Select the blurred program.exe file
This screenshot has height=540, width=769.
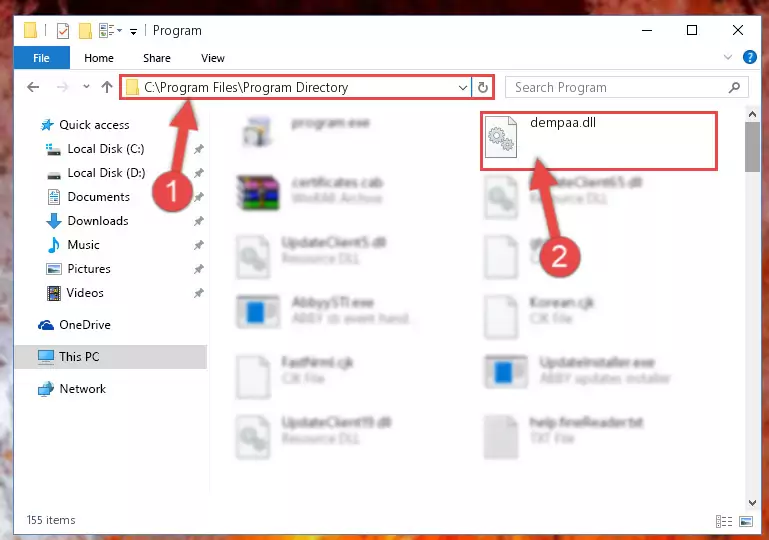coord(307,131)
